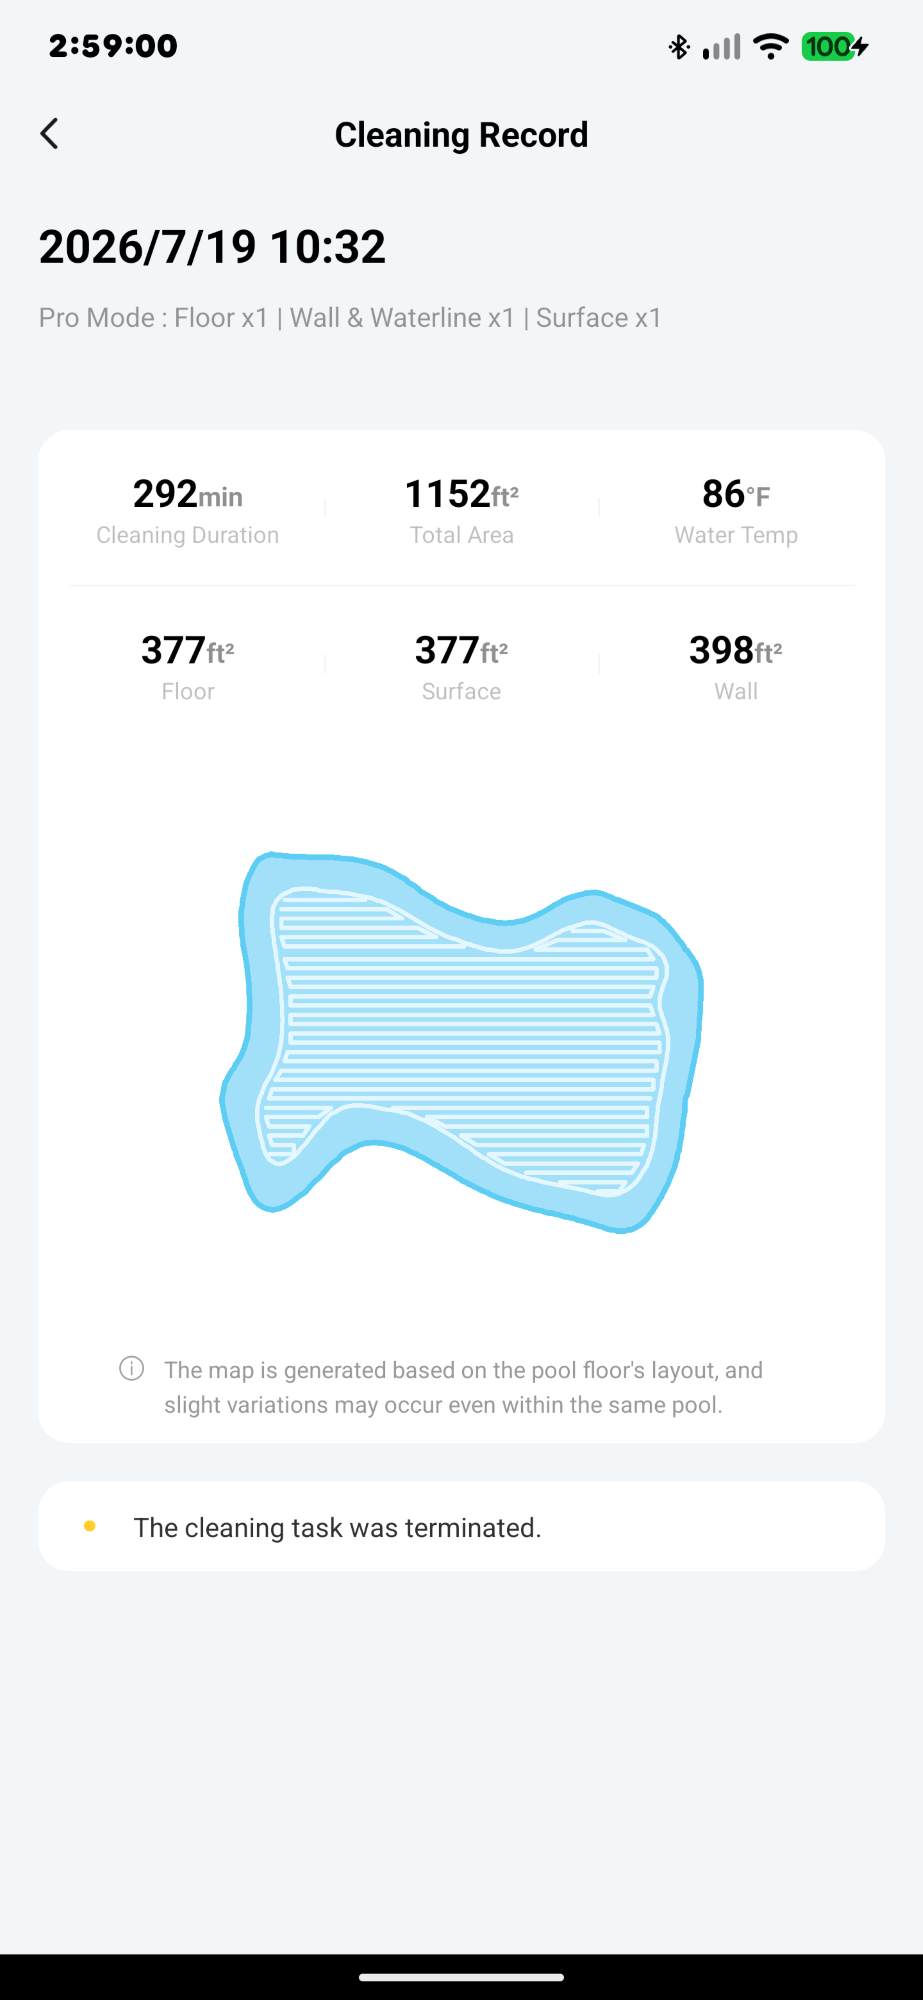Tap the pool map illustration
The width and height of the screenshot is (923, 2000).
tap(461, 1042)
